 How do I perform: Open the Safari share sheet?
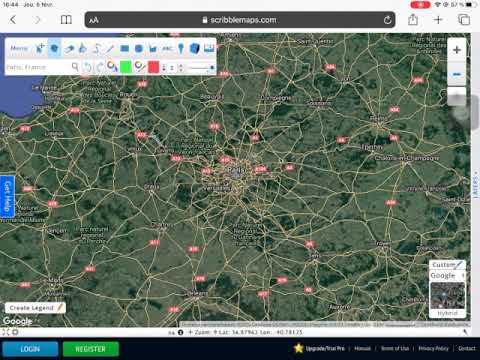pos(413,20)
